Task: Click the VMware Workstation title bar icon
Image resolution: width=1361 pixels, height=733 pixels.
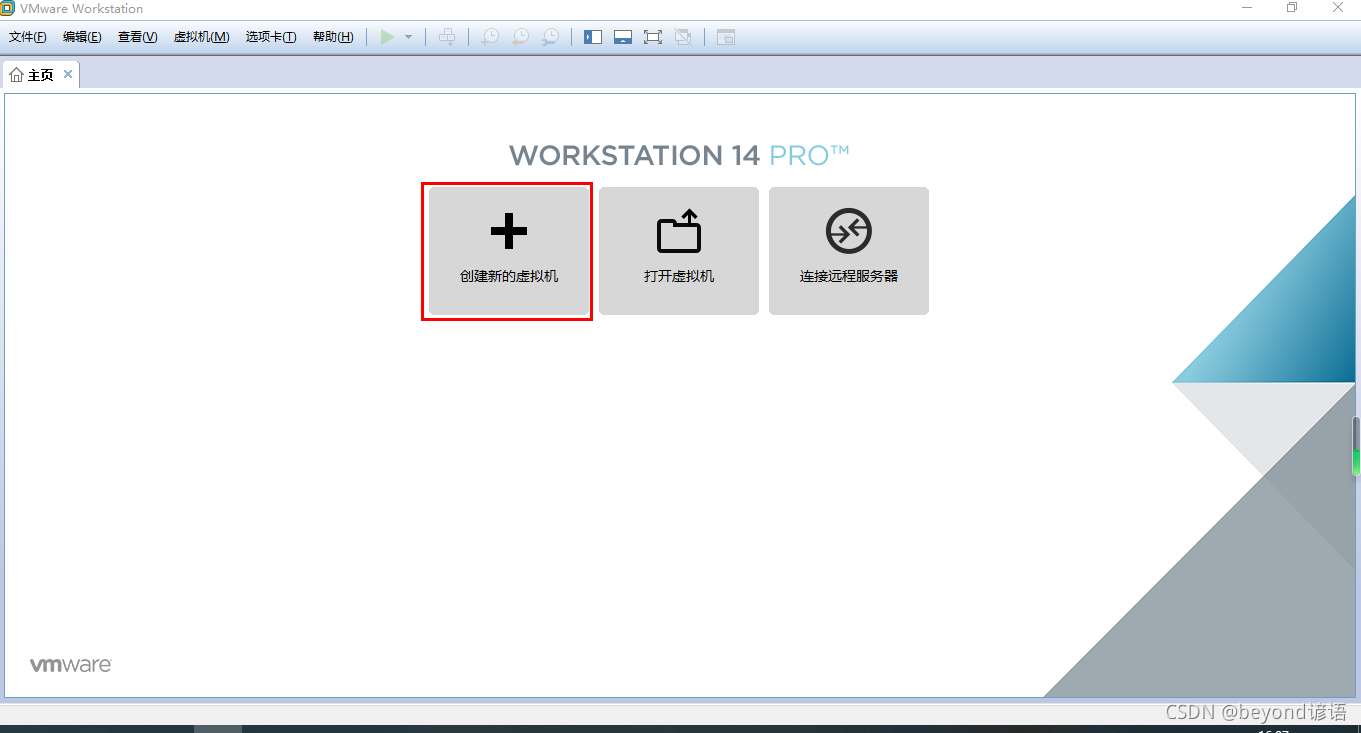Action: pyautogui.click(x=8, y=8)
